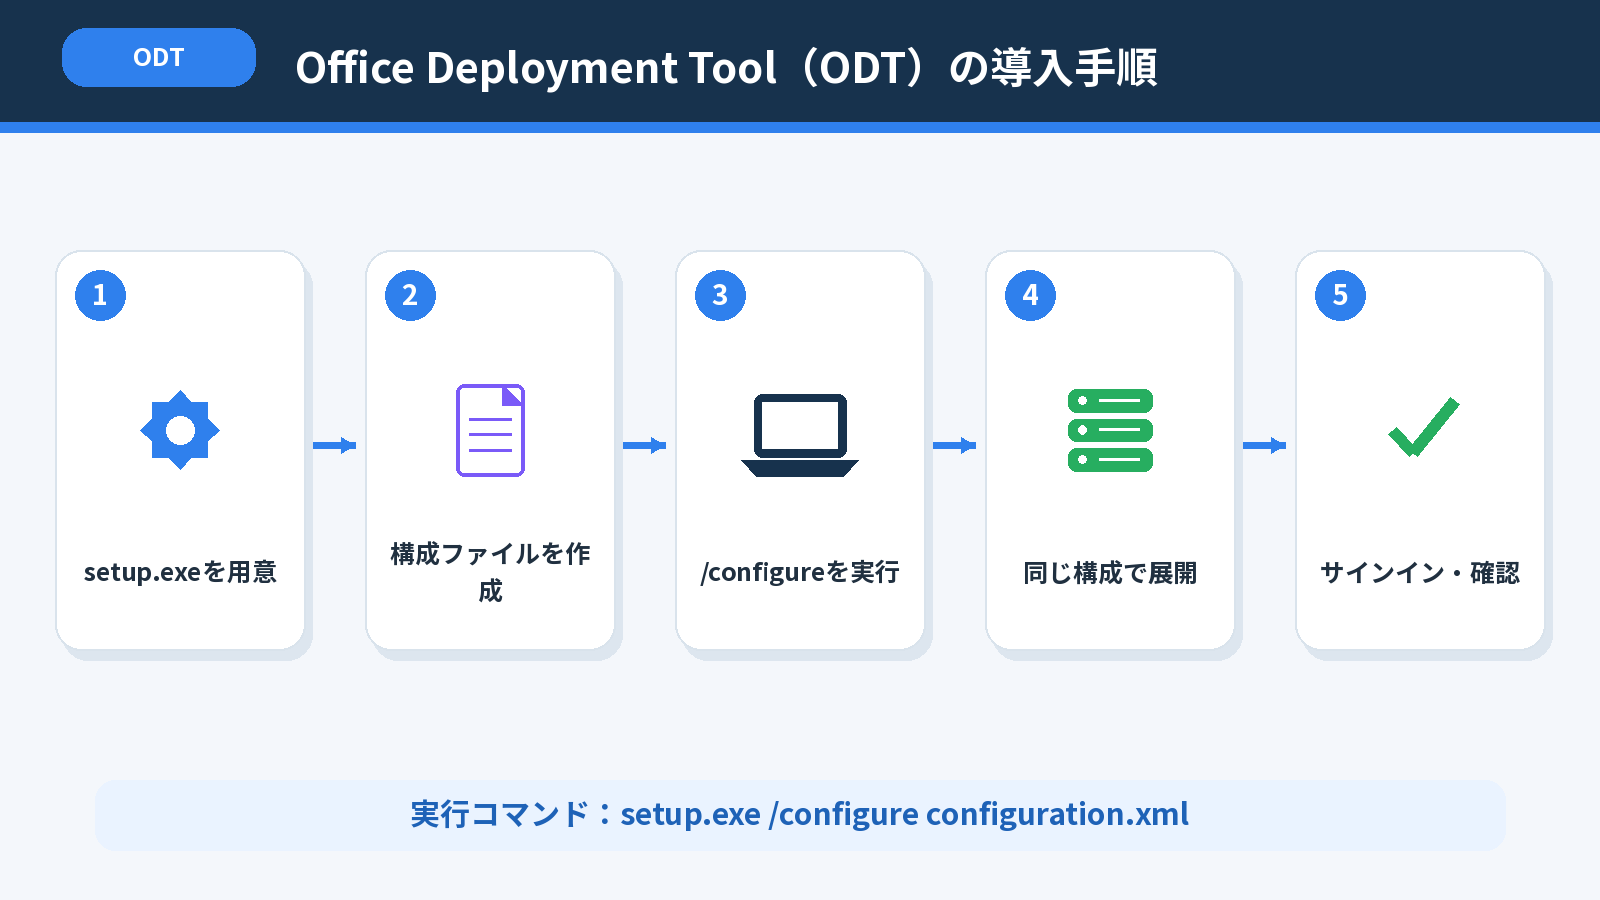Viewport: 1600px width, 900px height.
Task: Click the blue gear icon in the setup.exe card
Action: click(180, 430)
